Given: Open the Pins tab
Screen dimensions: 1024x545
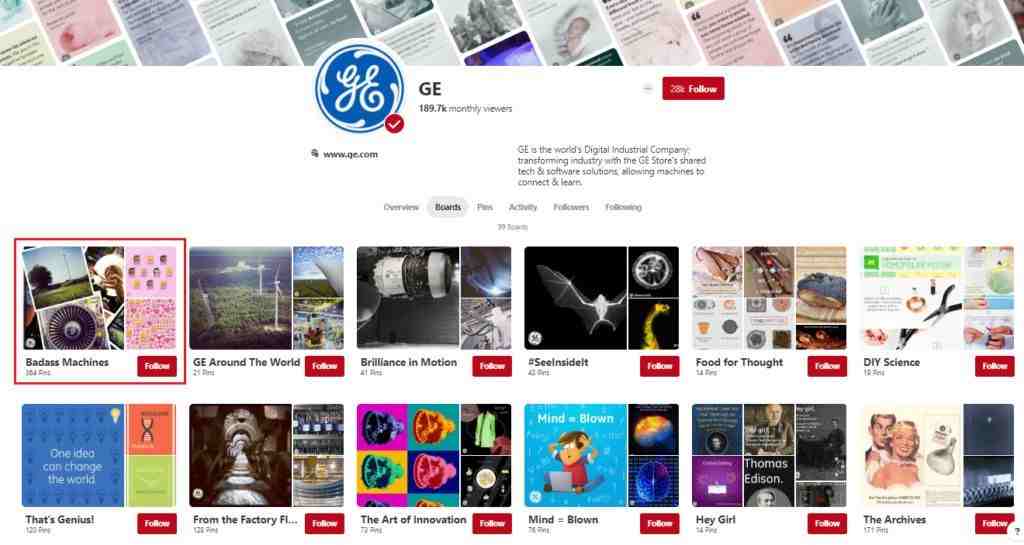Looking at the screenshot, I should [485, 207].
